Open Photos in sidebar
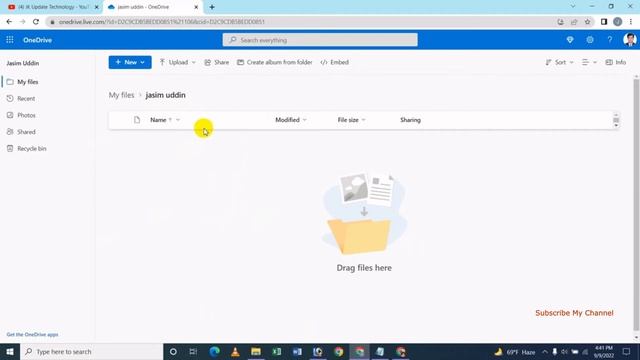Image resolution: width=640 pixels, height=360 pixels. click(x=26, y=116)
